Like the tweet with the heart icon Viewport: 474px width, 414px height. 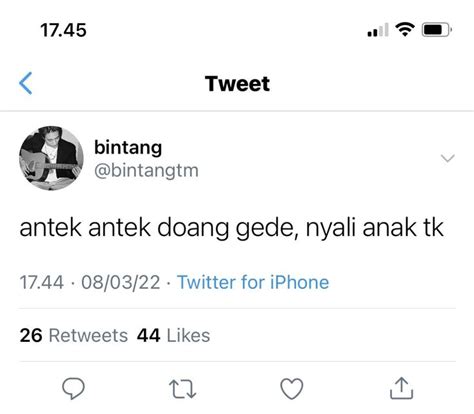pyautogui.click(x=292, y=389)
